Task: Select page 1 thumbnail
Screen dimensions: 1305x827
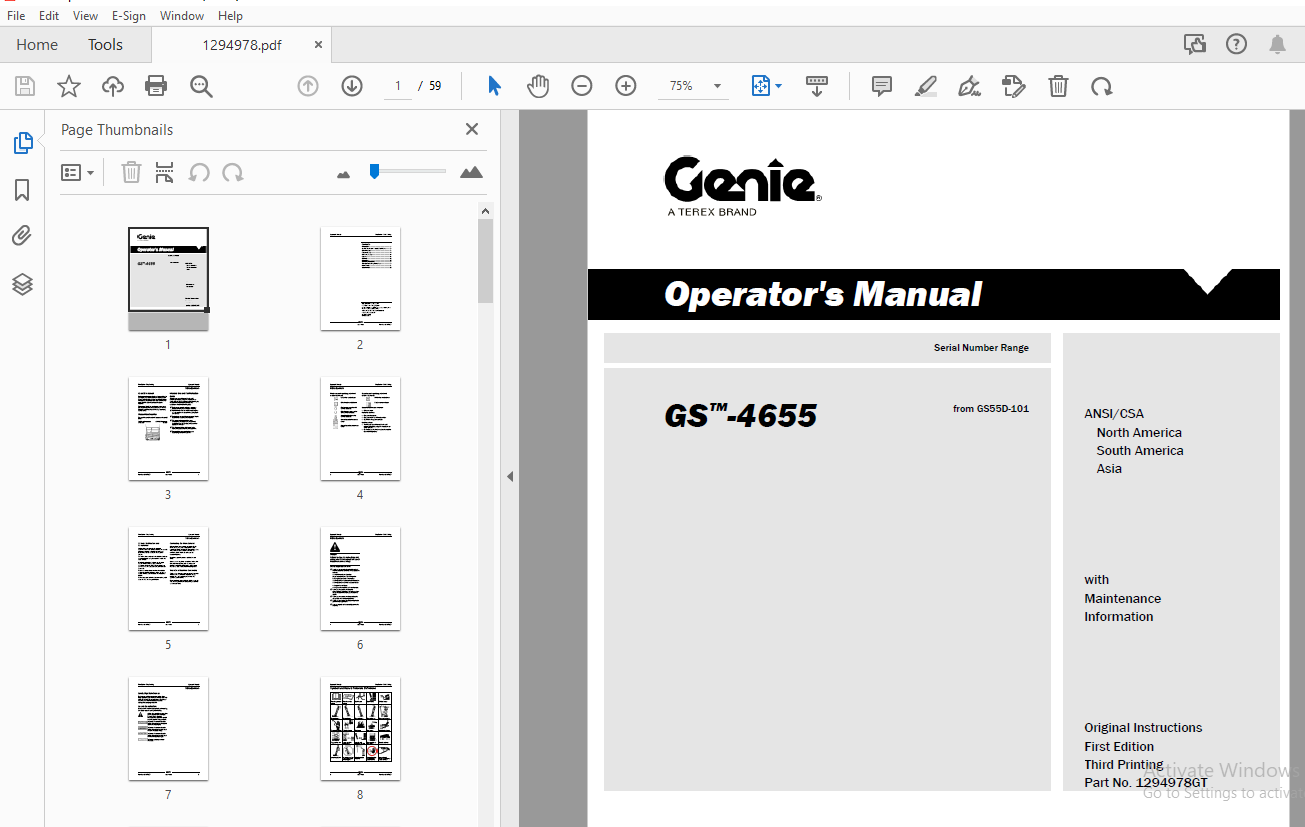Action: click(168, 279)
